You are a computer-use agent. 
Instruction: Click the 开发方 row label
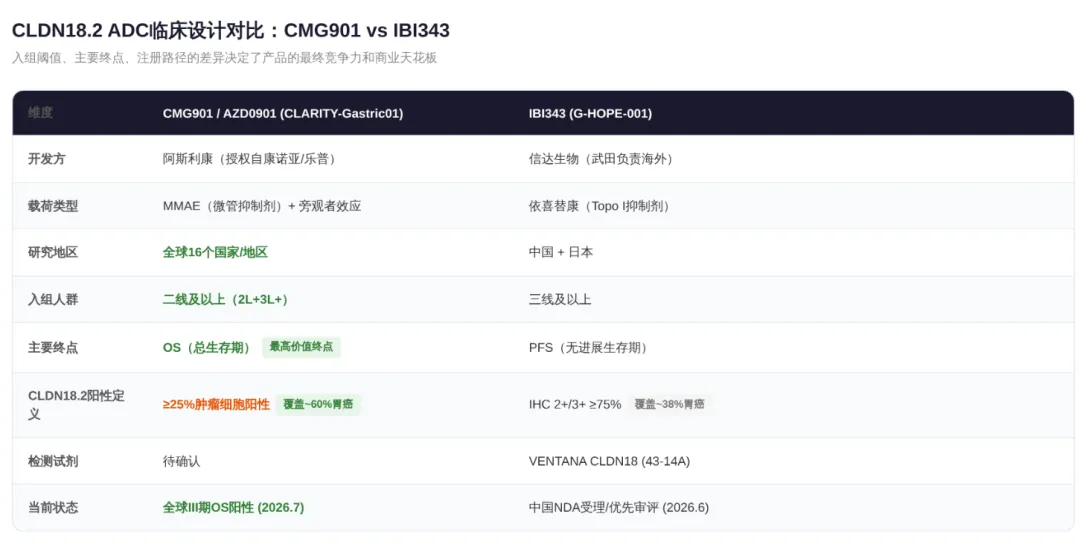[x=47, y=158]
